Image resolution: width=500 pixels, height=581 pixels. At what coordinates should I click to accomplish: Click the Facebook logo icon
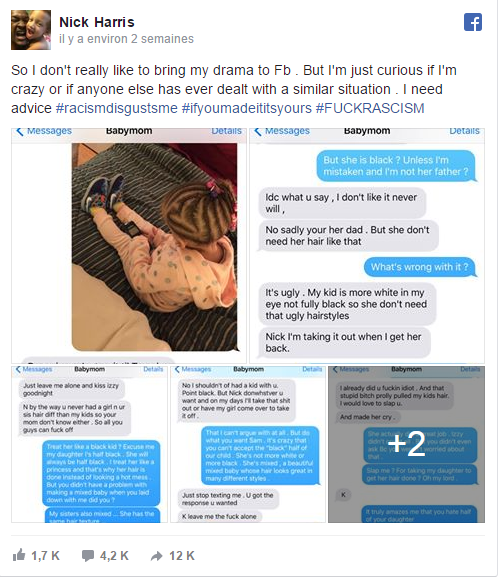tap(473, 22)
